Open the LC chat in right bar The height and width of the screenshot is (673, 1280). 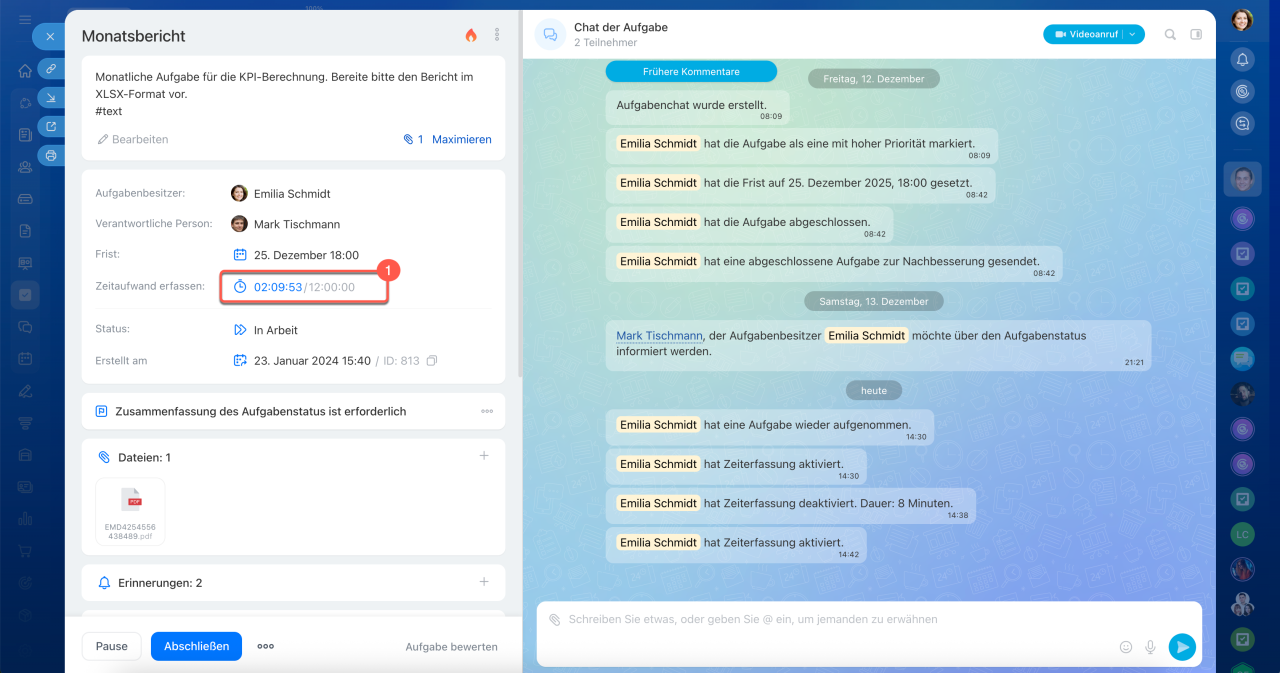[1242, 534]
